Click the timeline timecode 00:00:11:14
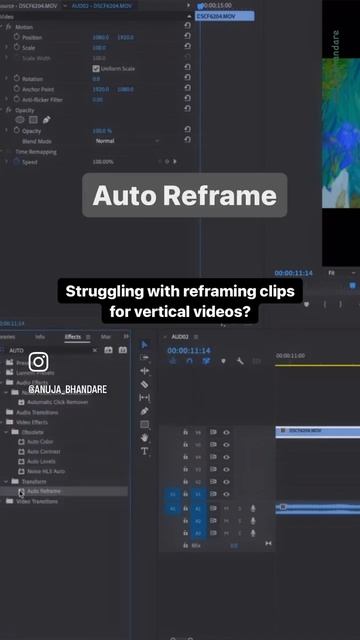Screen dimensions: 360x640 pos(189,351)
